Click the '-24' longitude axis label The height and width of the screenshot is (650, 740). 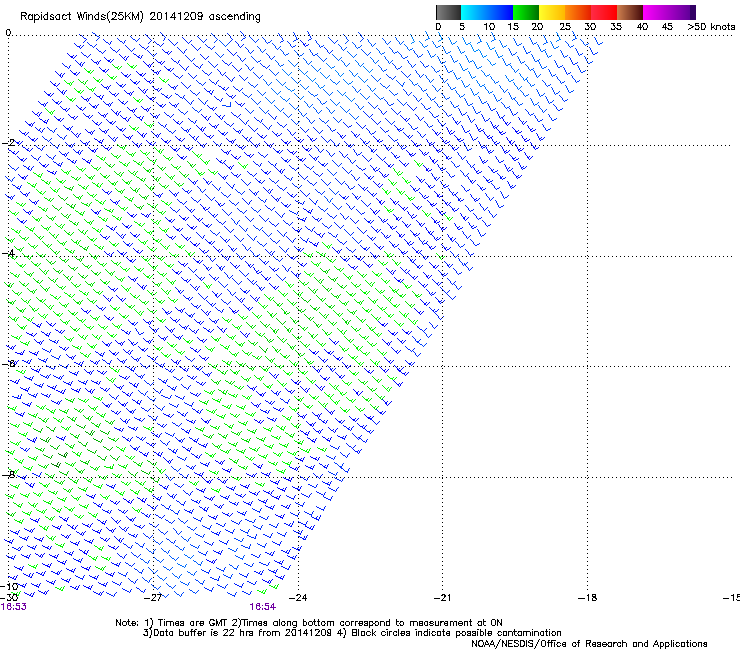coord(298,598)
